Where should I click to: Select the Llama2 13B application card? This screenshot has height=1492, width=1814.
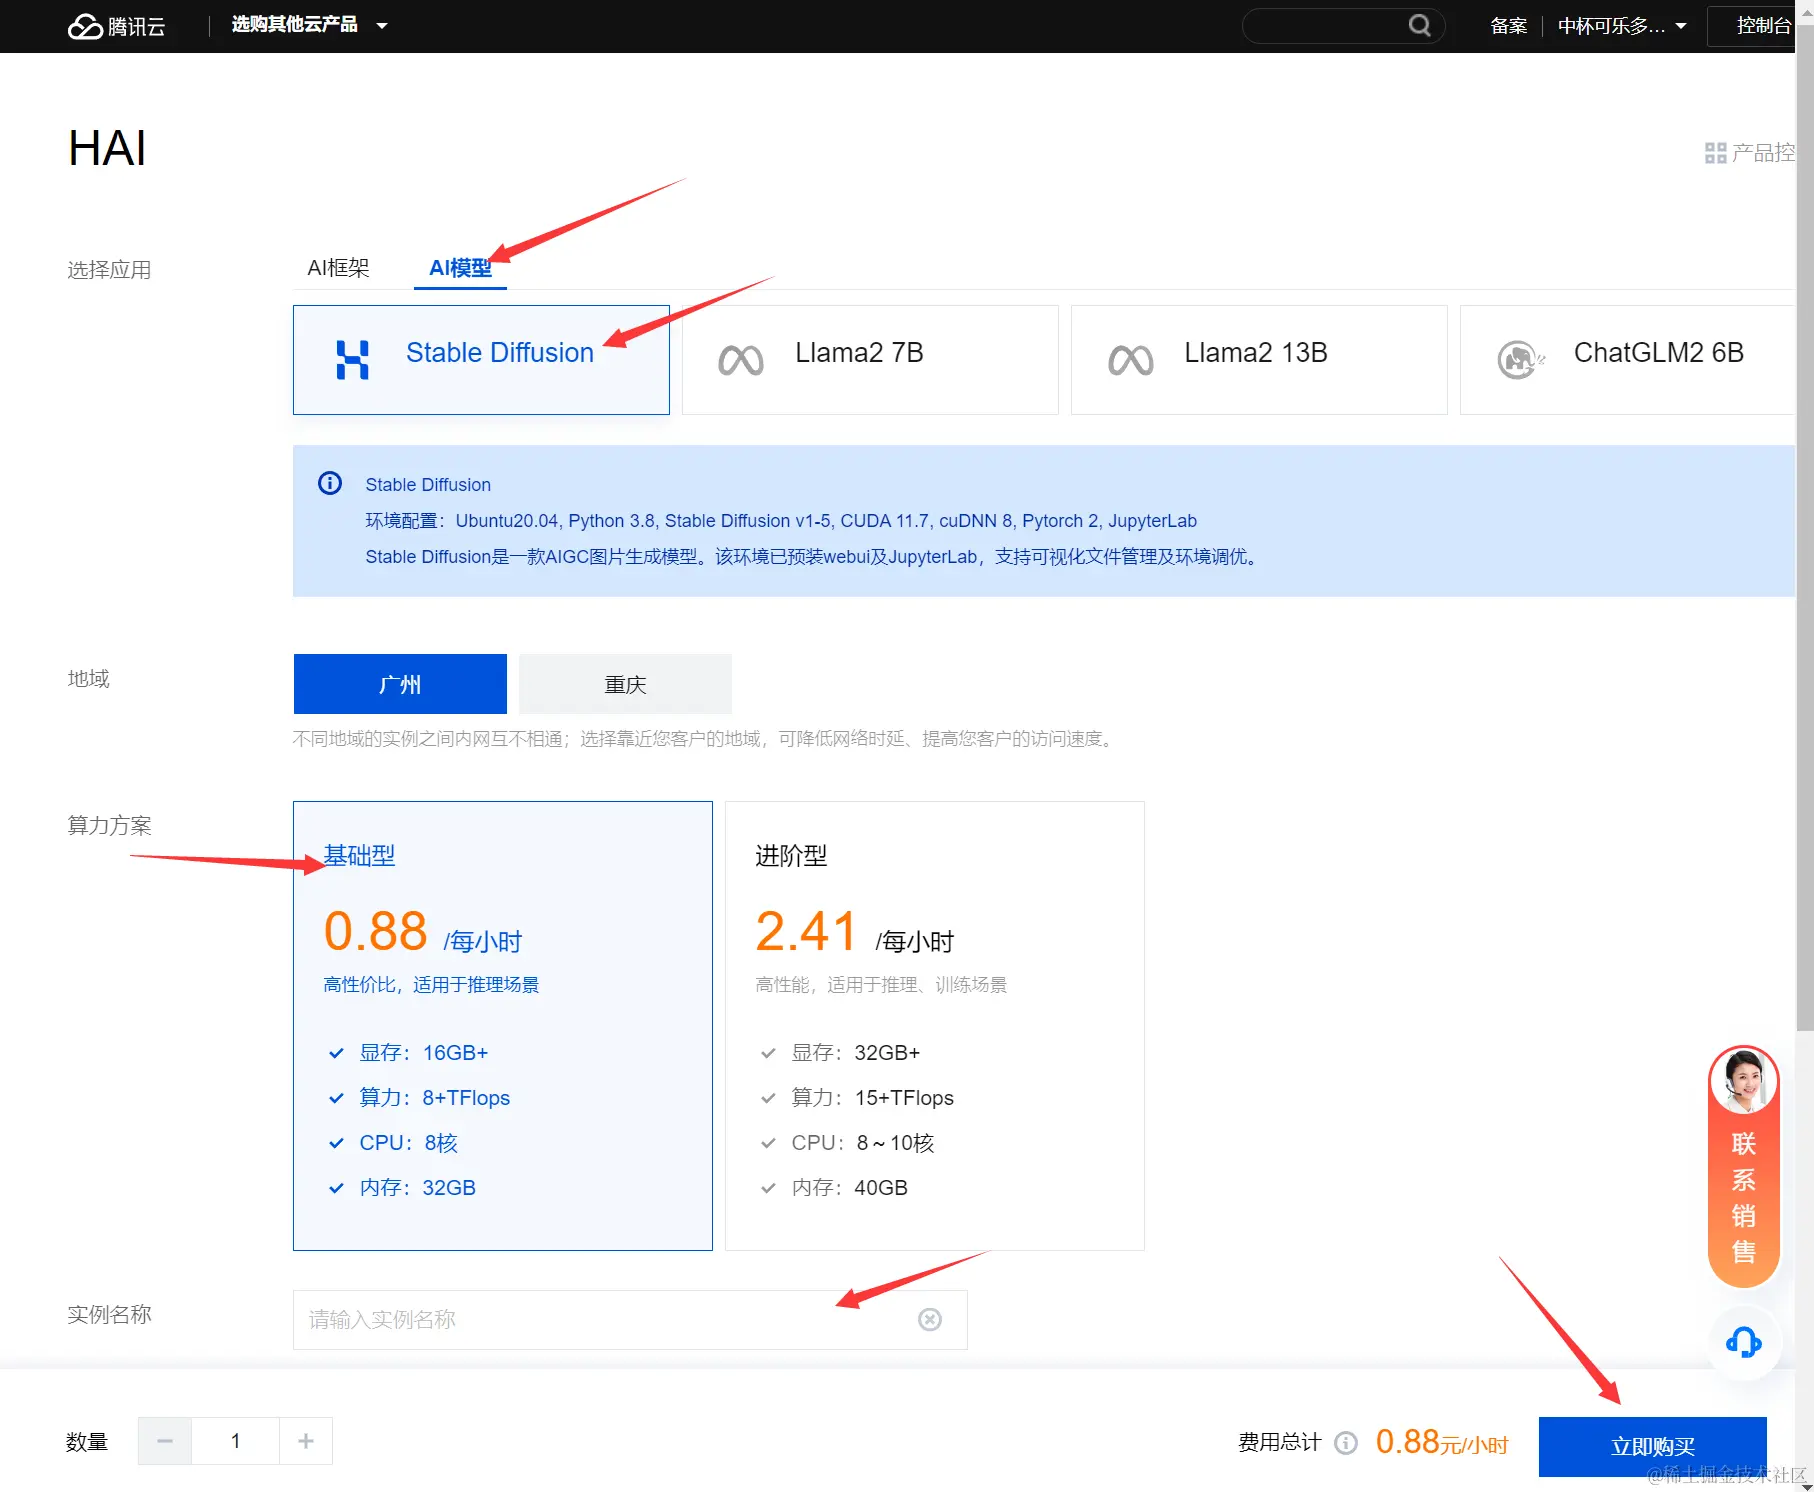click(1259, 360)
